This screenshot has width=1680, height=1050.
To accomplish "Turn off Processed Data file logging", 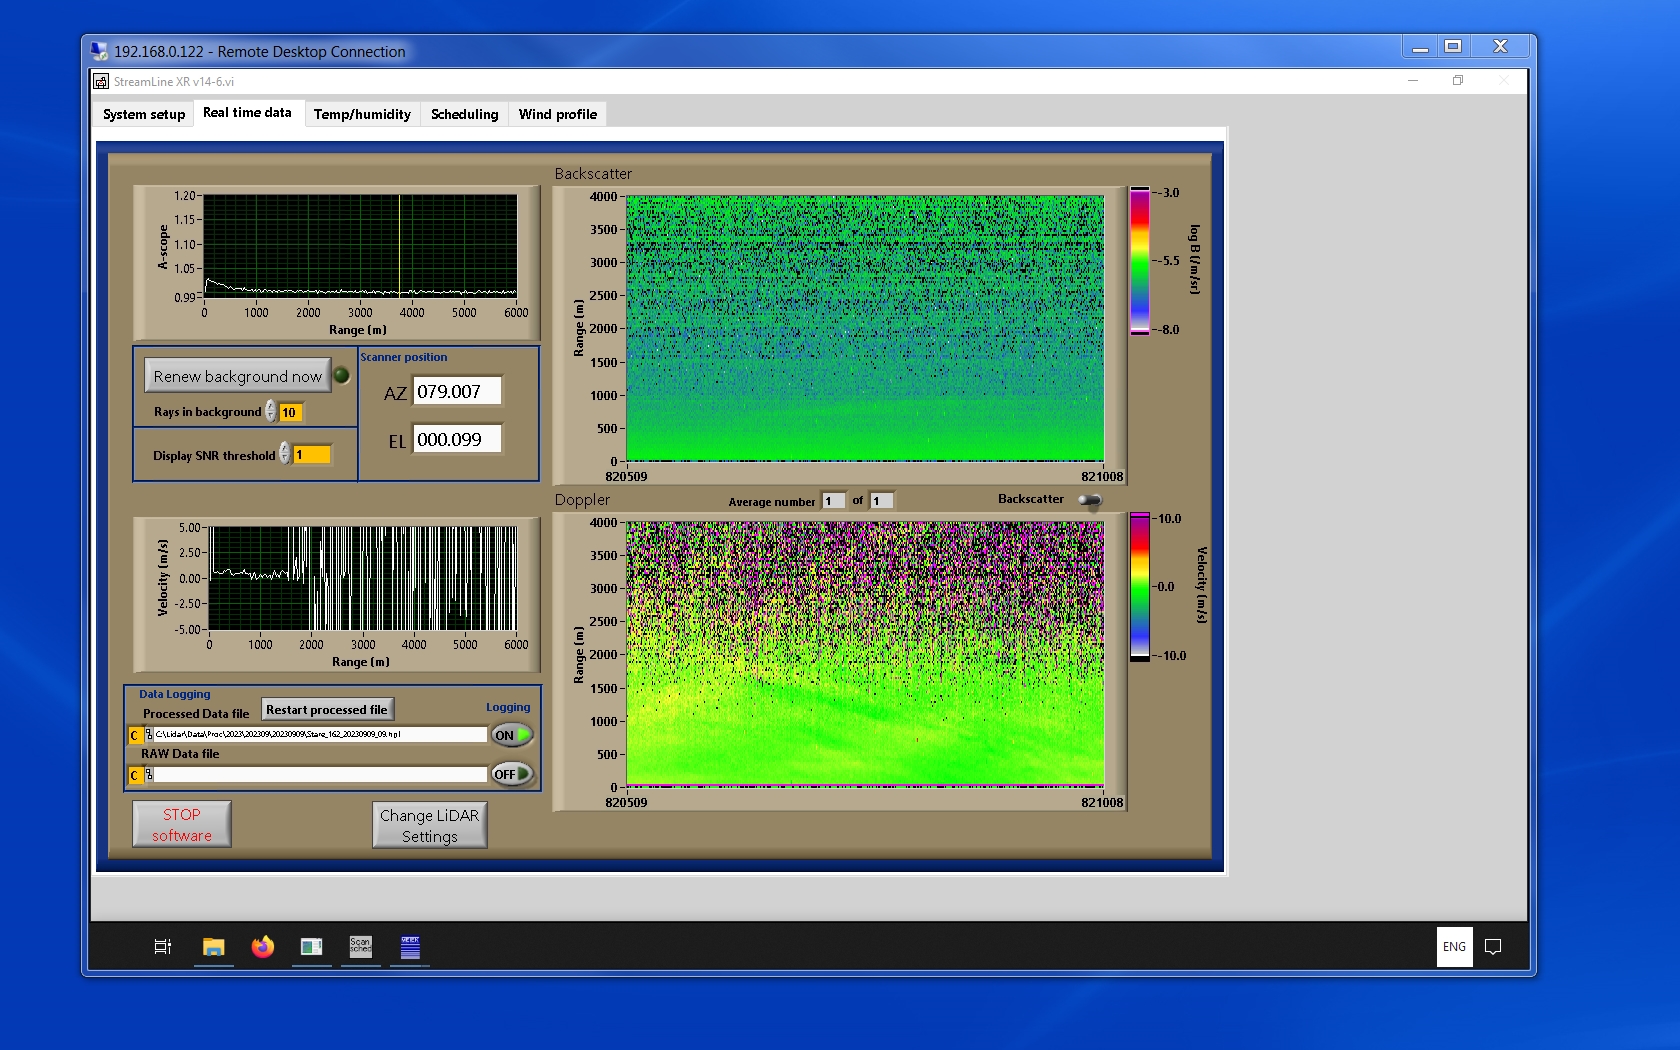I will [x=511, y=735].
